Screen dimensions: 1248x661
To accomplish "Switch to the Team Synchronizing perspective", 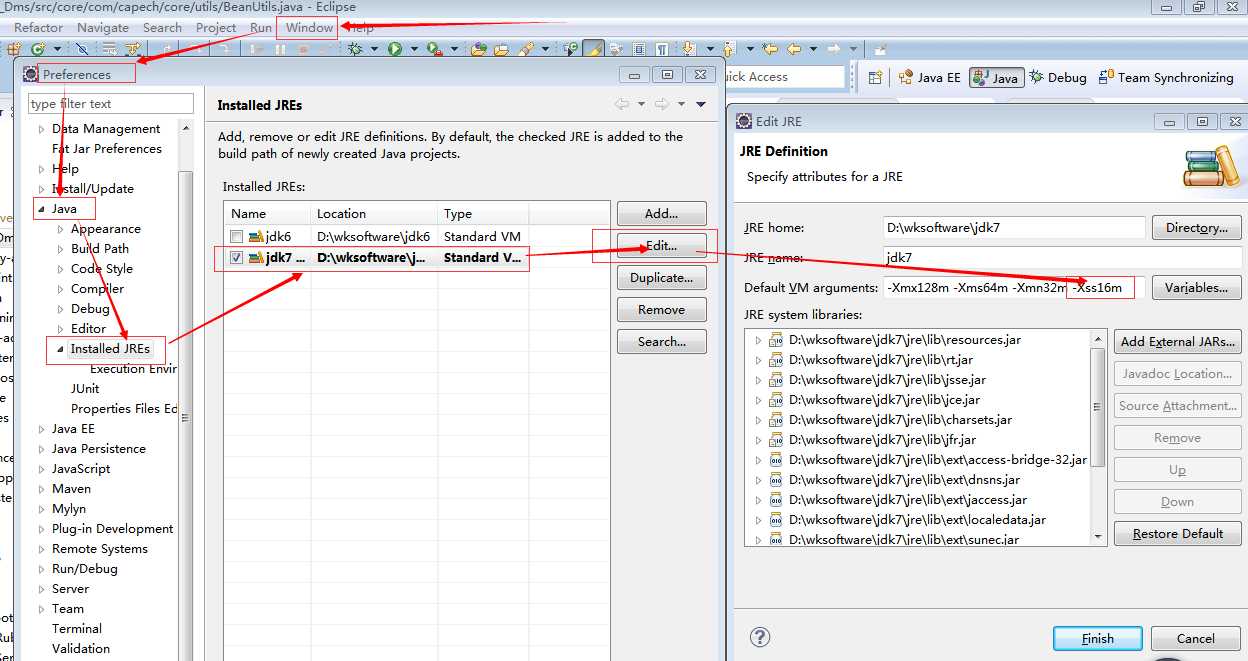I will (1166, 77).
